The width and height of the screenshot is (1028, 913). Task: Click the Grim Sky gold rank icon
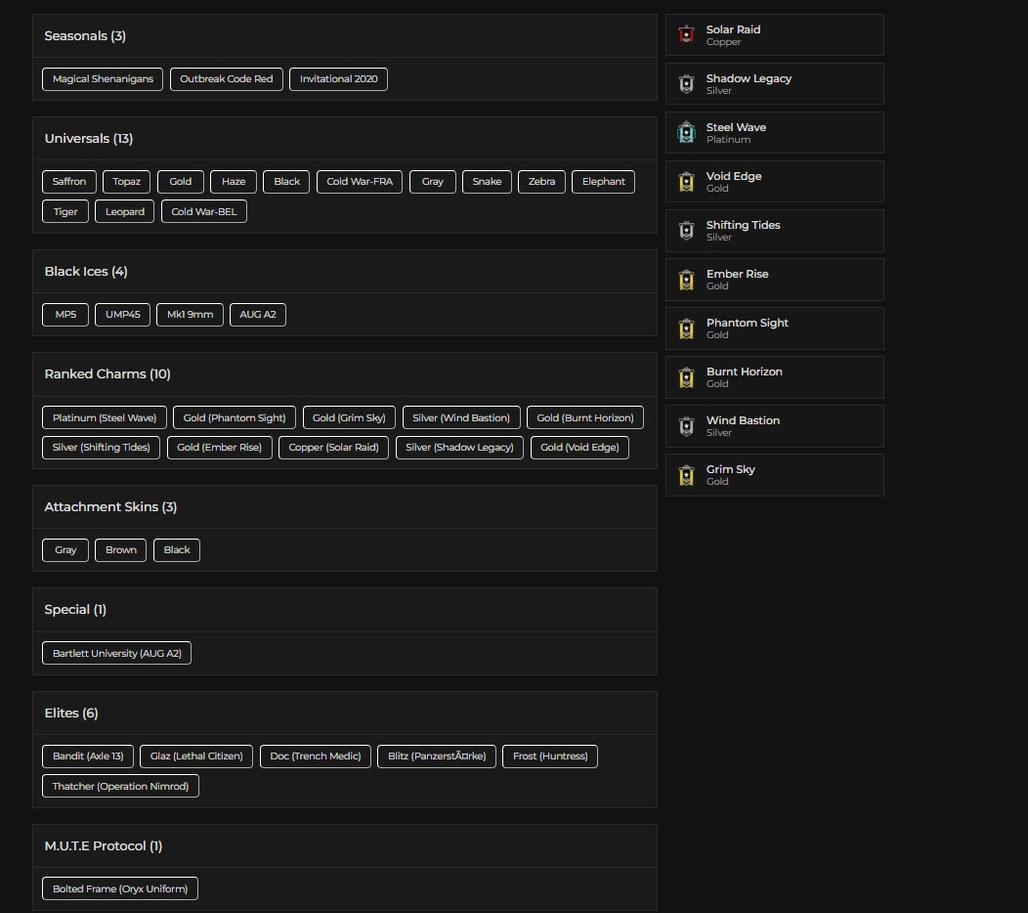tap(686, 476)
